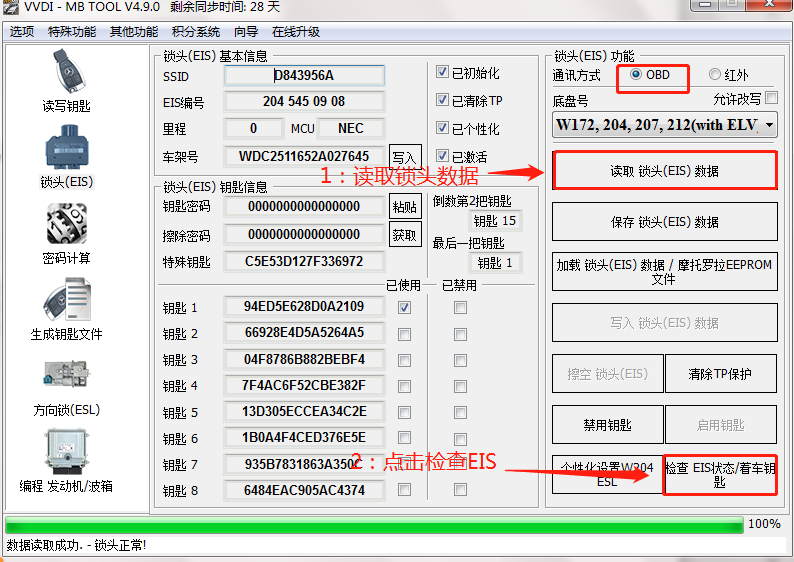
Task: Click 读取 锁头(EIS) 数据 button
Action: (665, 171)
